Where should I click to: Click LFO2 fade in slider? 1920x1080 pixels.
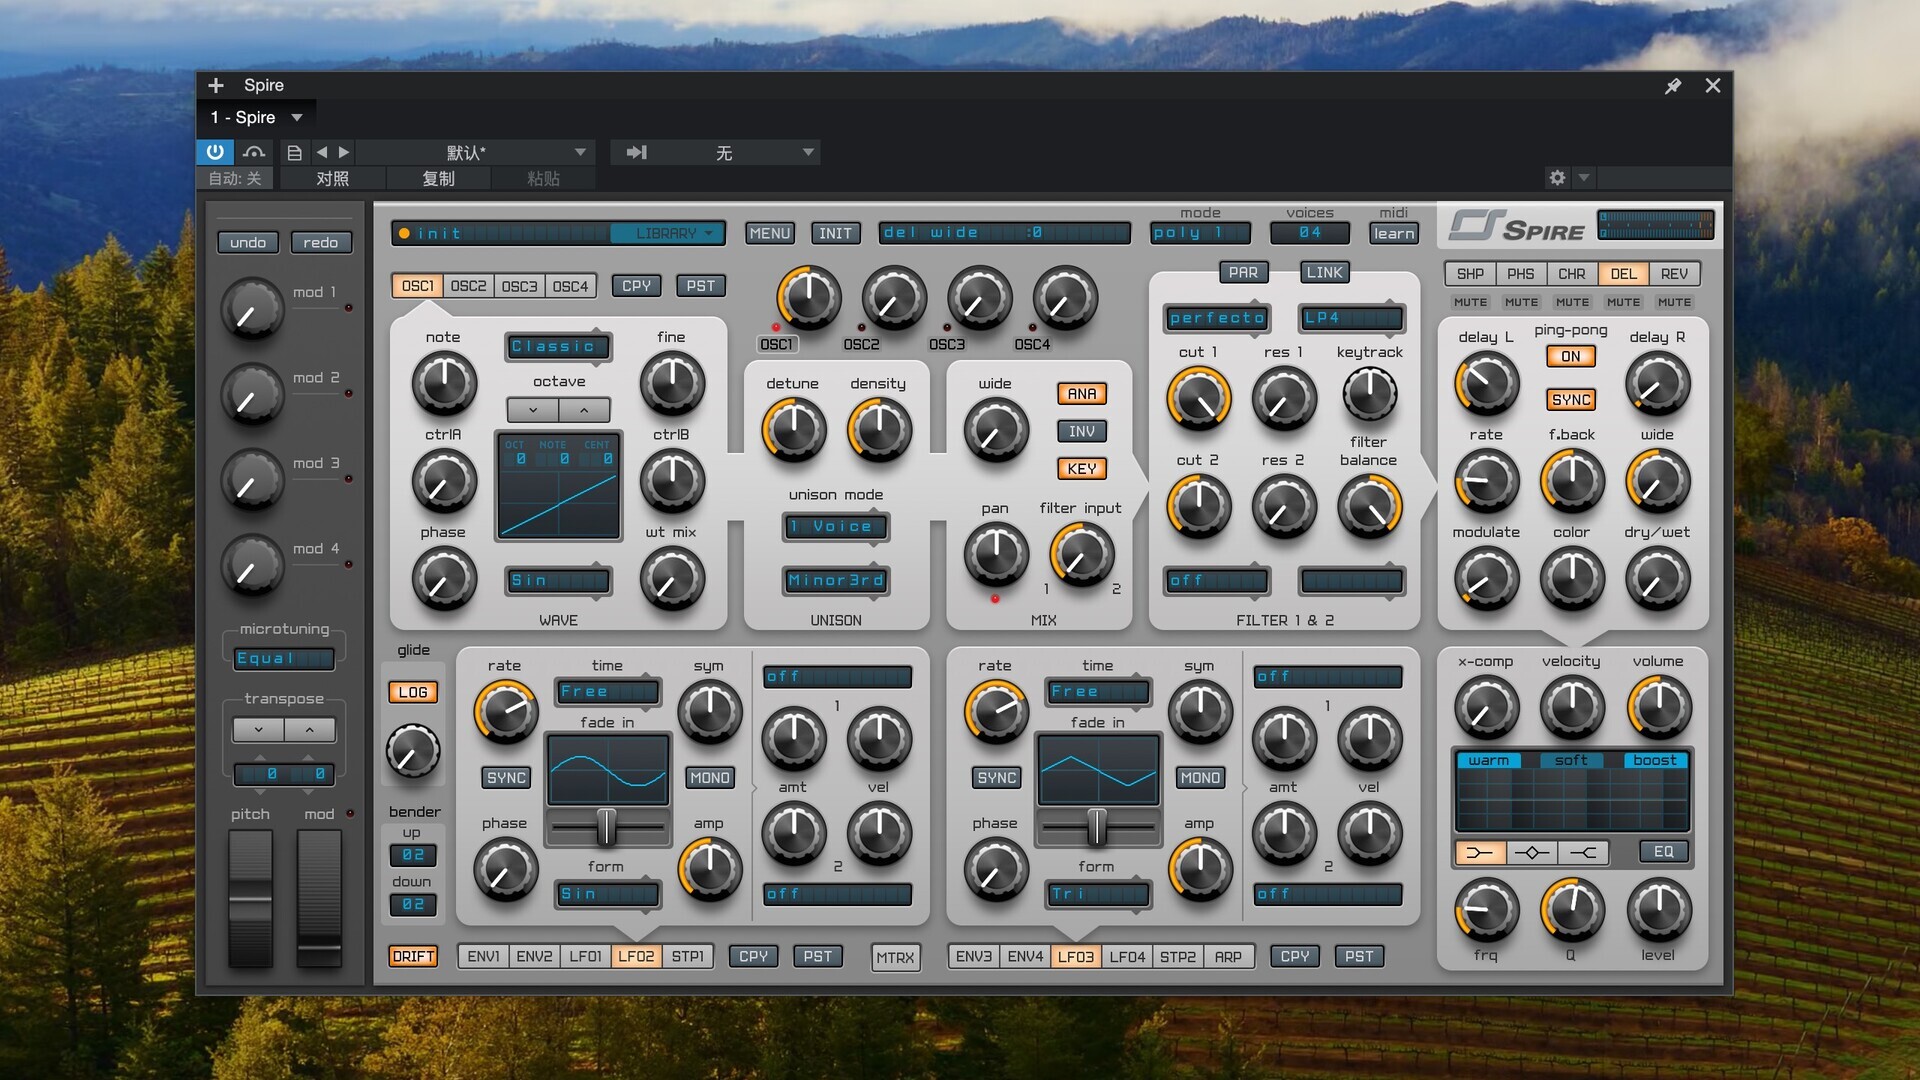coord(607,827)
